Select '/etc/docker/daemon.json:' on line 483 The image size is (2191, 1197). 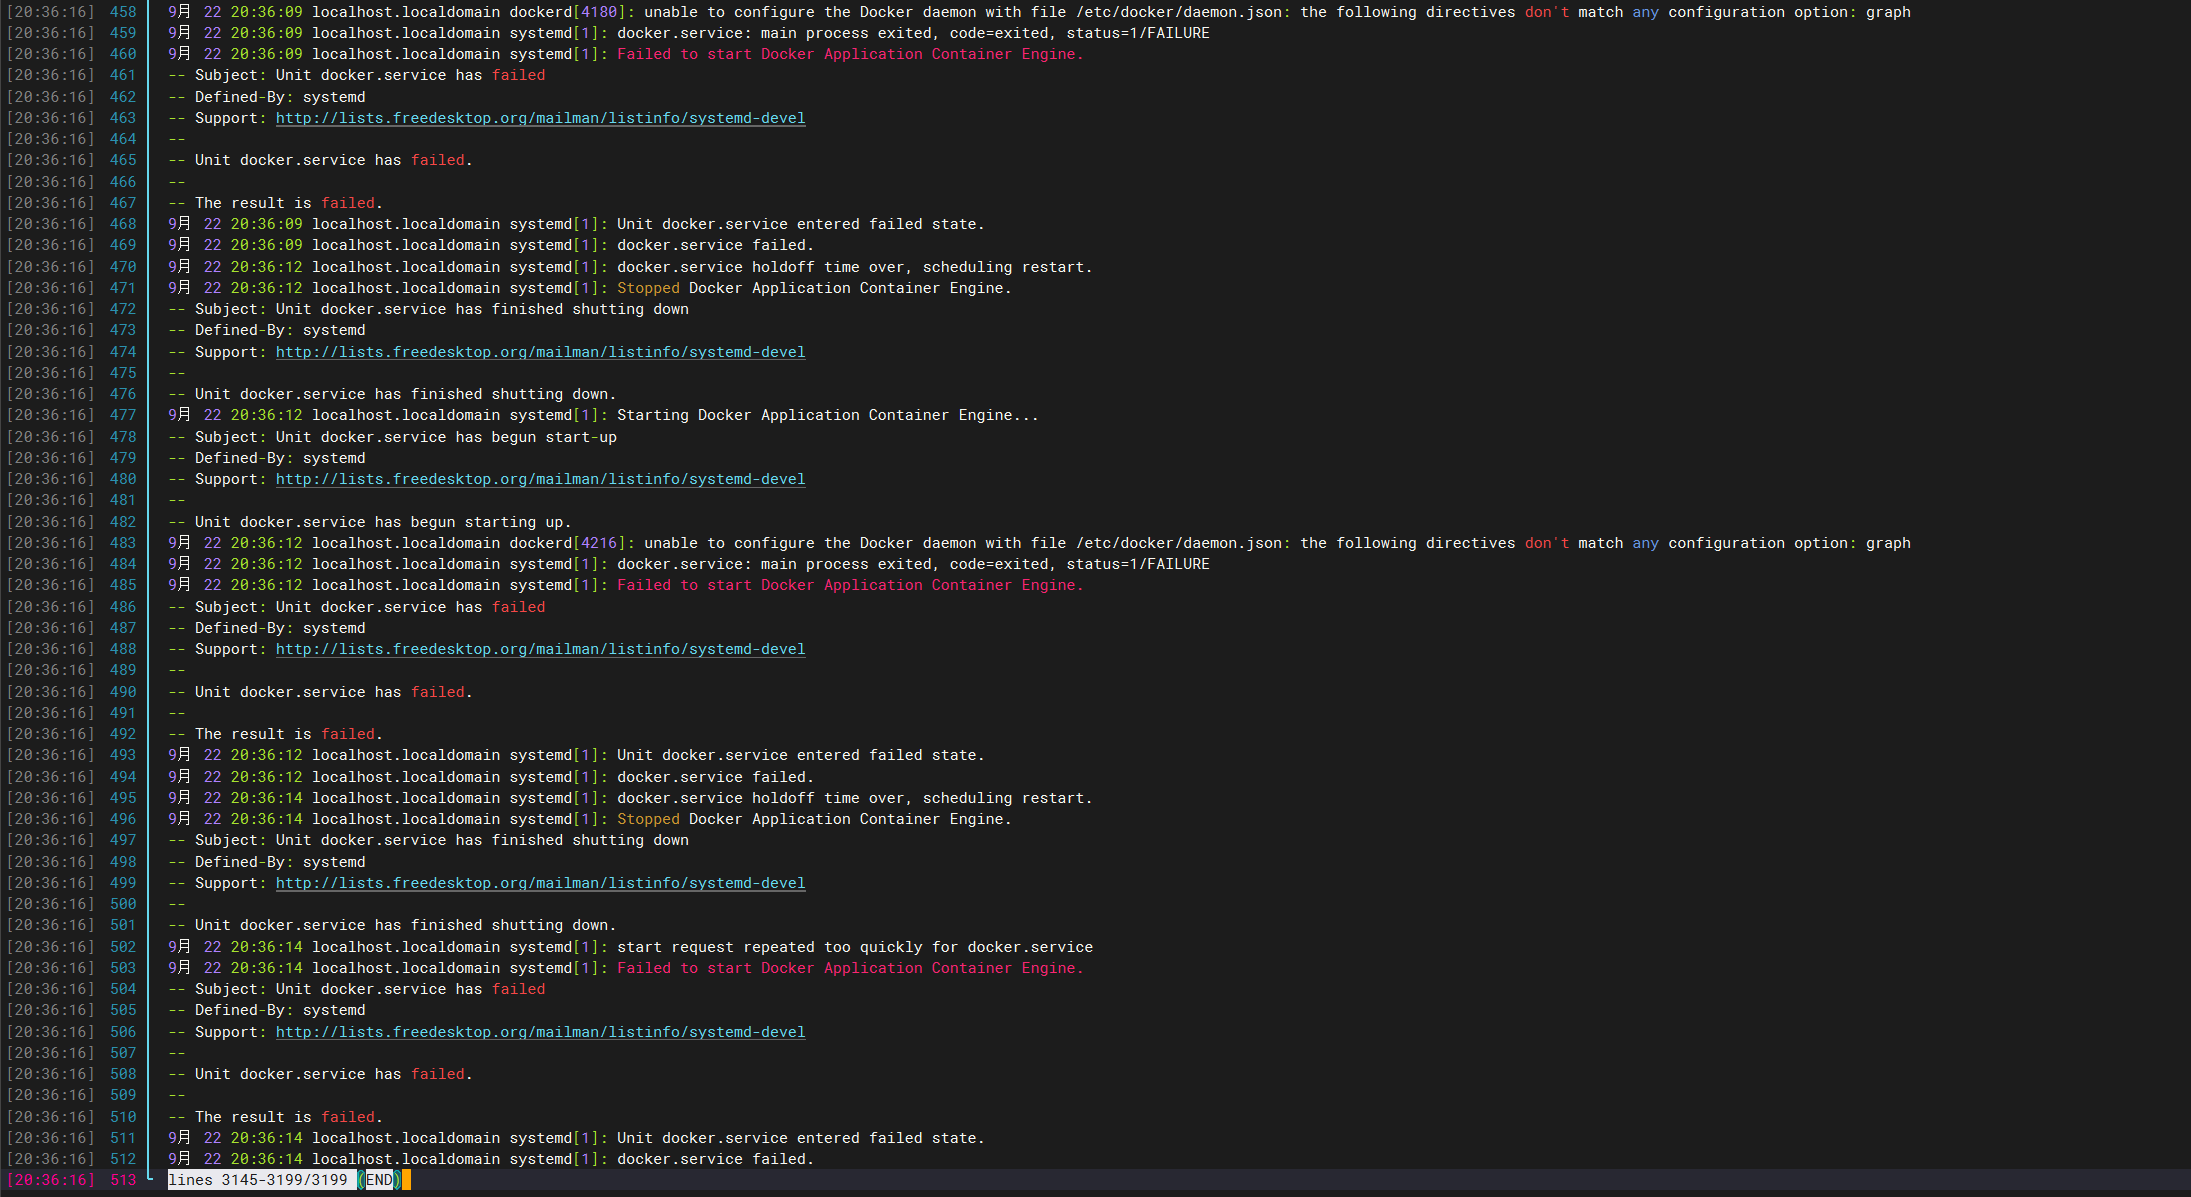pos(1184,543)
